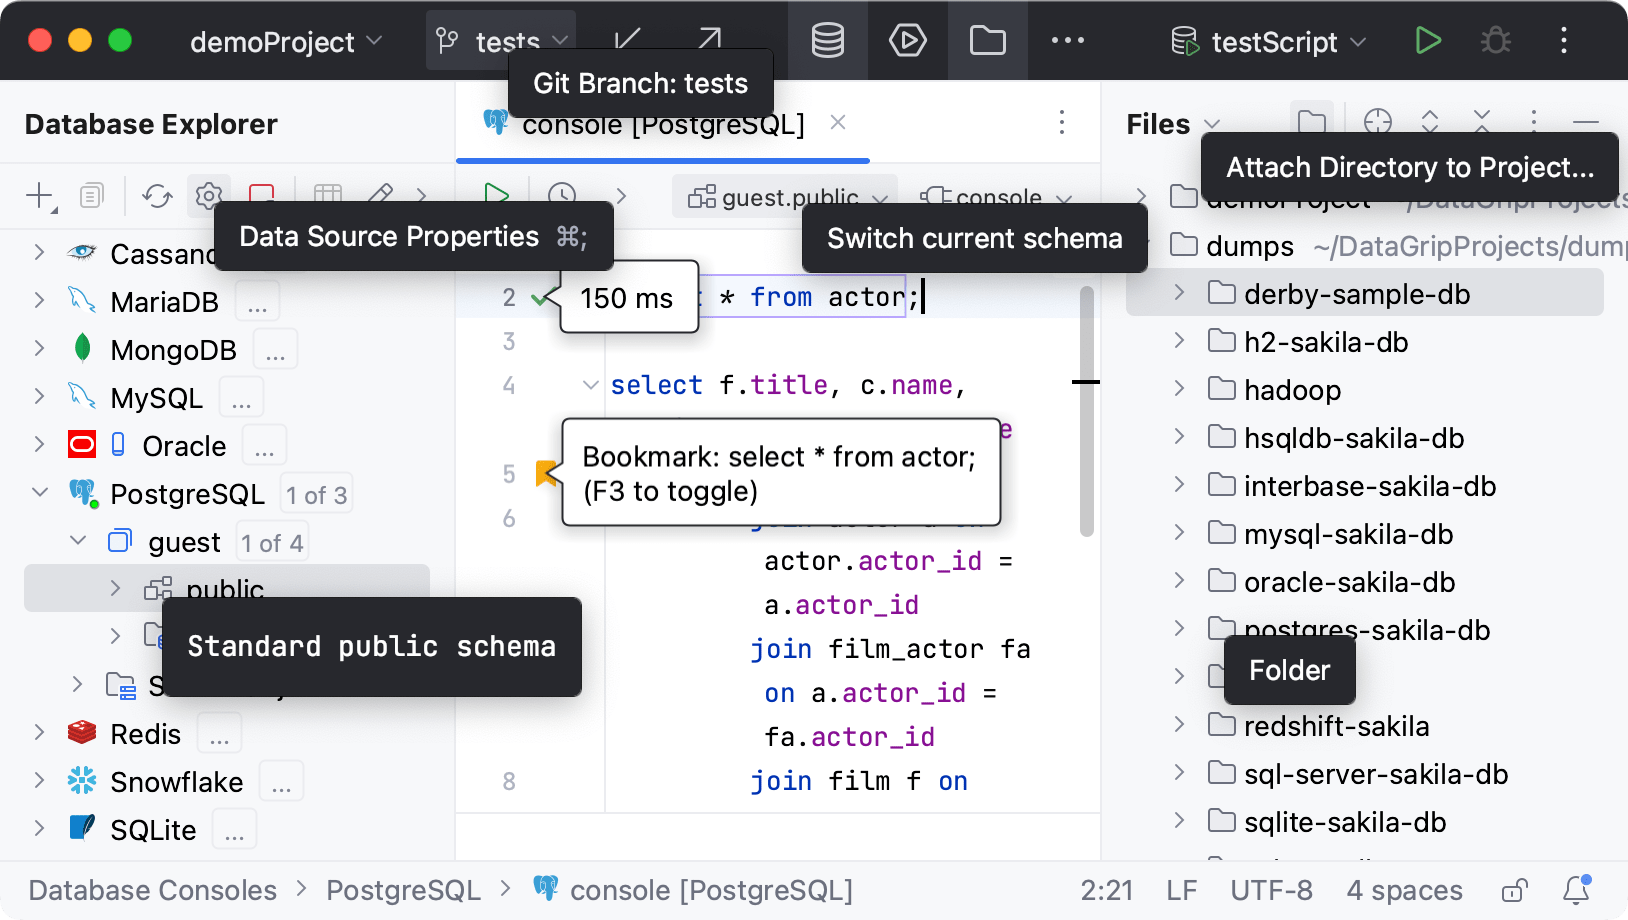
Task: Run the testScript configuration
Action: coord(1428,41)
